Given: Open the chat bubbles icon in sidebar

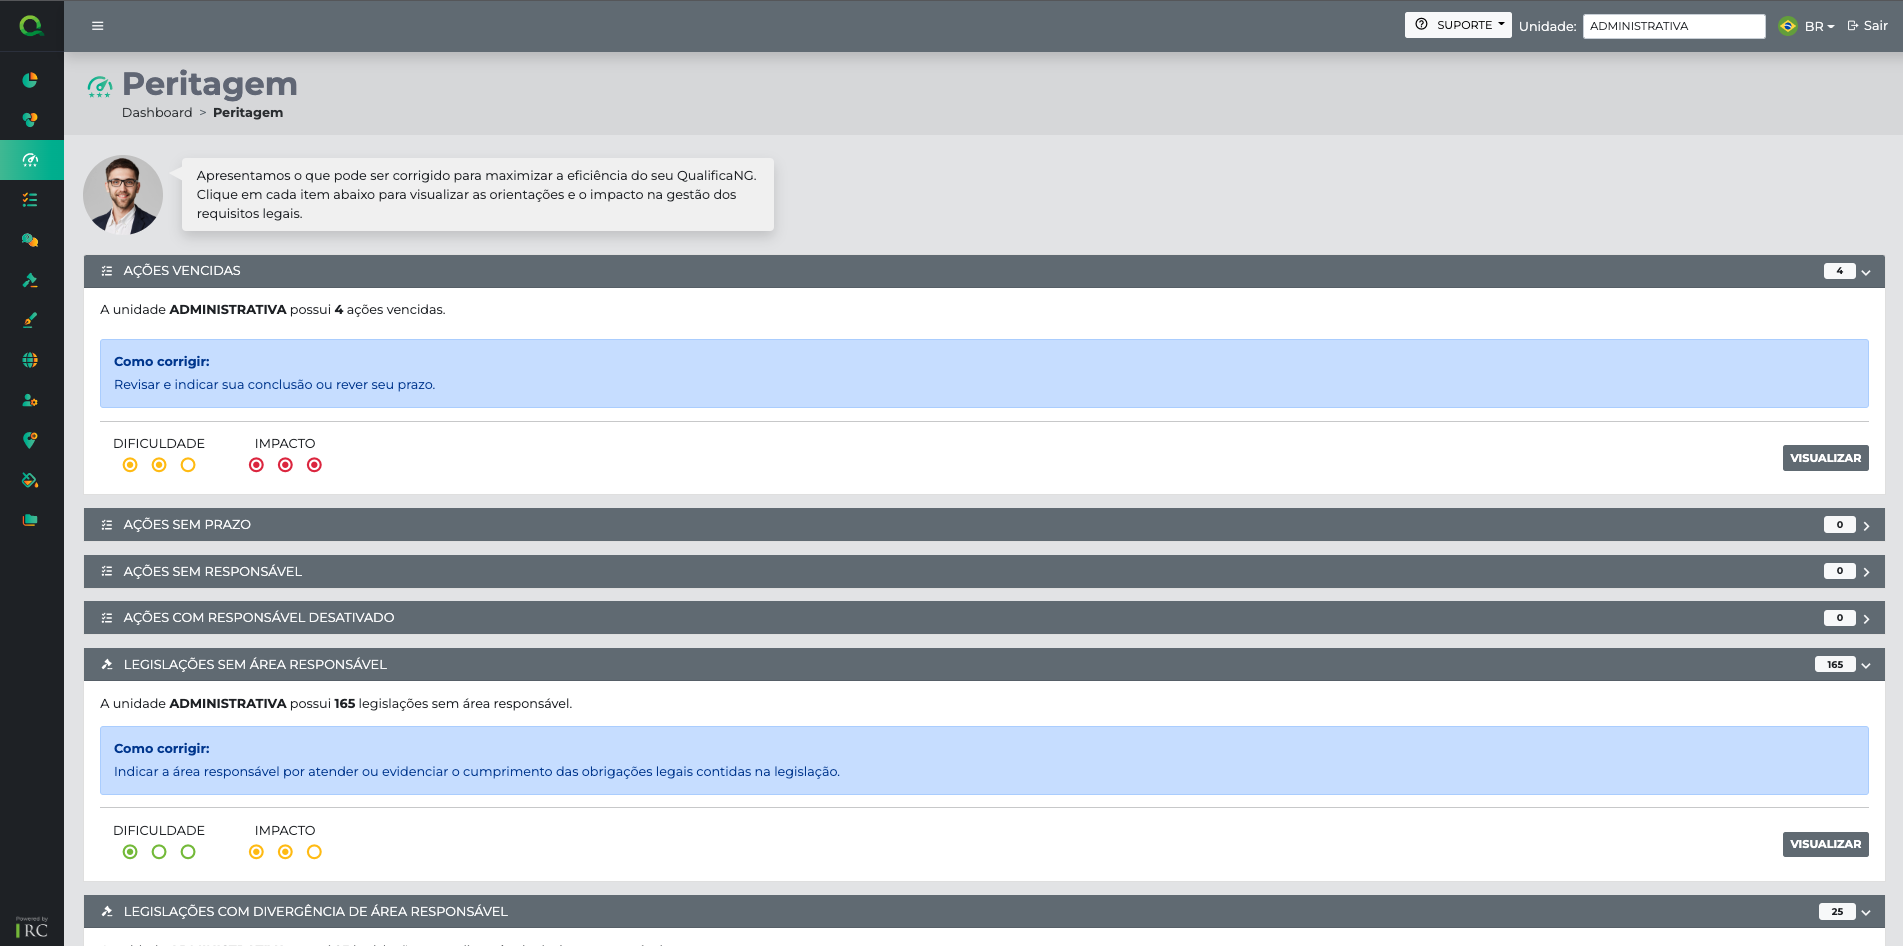Looking at the screenshot, I should 30,240.
